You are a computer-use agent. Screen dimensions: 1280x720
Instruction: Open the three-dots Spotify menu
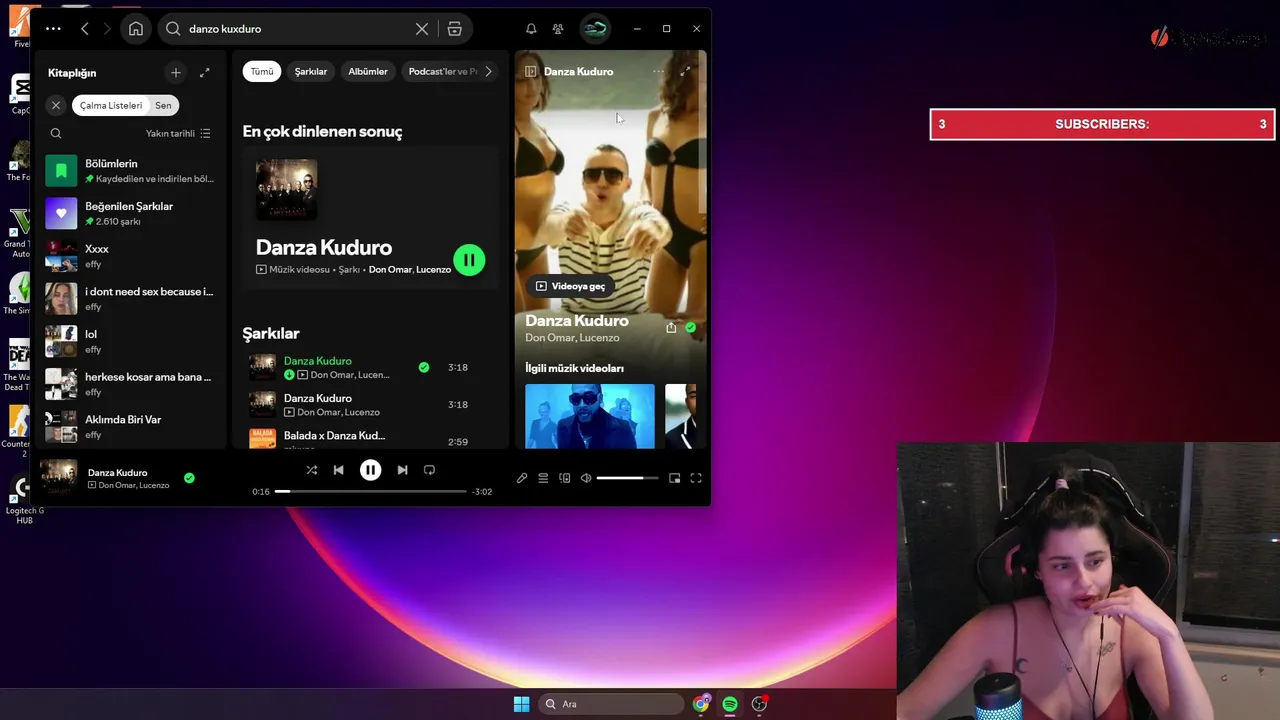pos(53,29)
